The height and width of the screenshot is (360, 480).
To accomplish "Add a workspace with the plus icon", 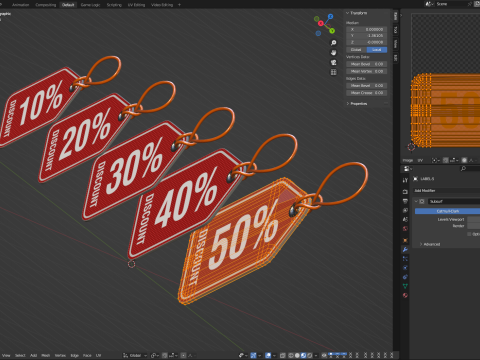I will [179, 5].
